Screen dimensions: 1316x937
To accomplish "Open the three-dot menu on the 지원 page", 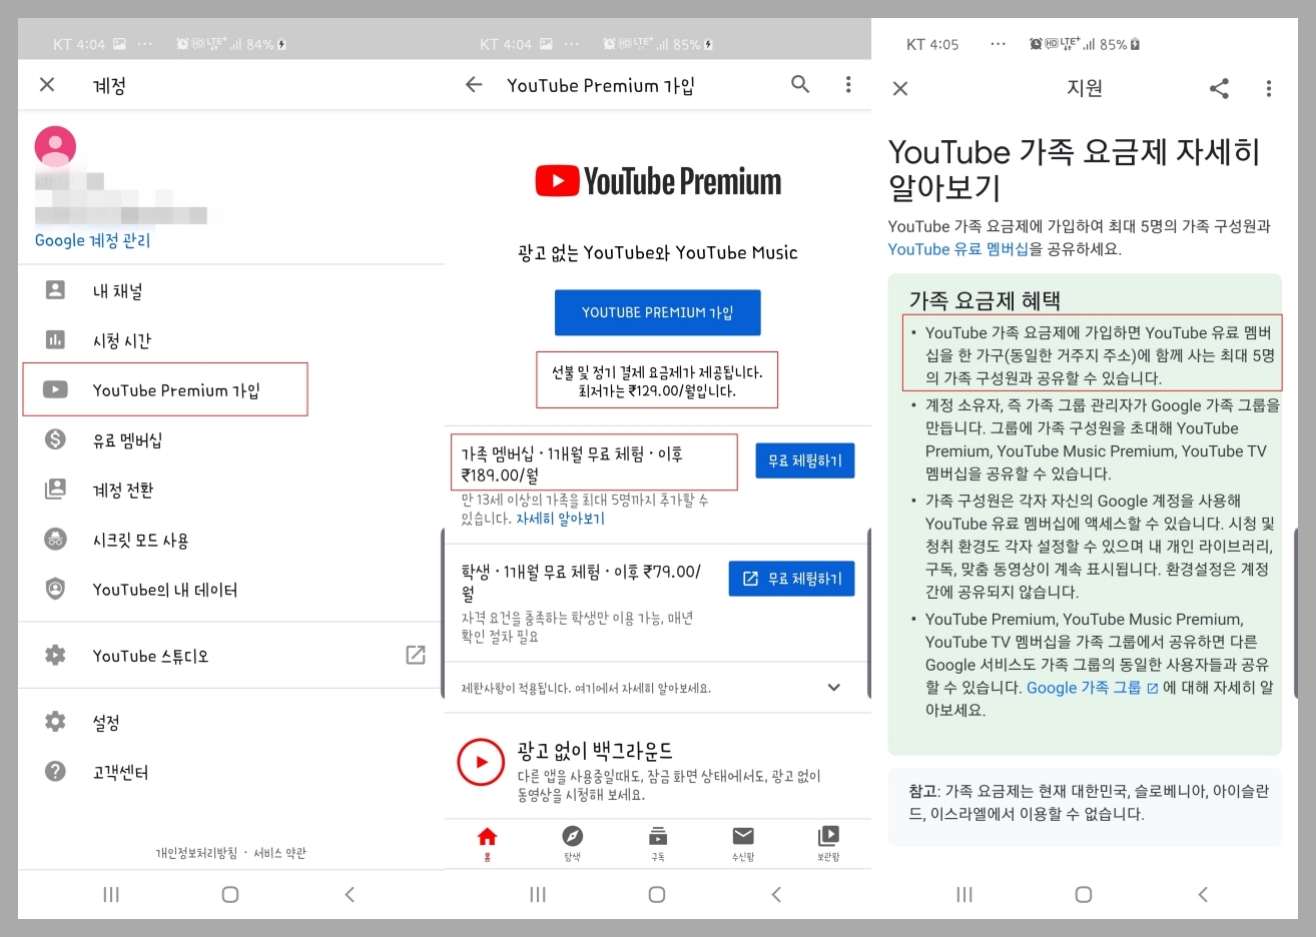I will (1268, 88).
